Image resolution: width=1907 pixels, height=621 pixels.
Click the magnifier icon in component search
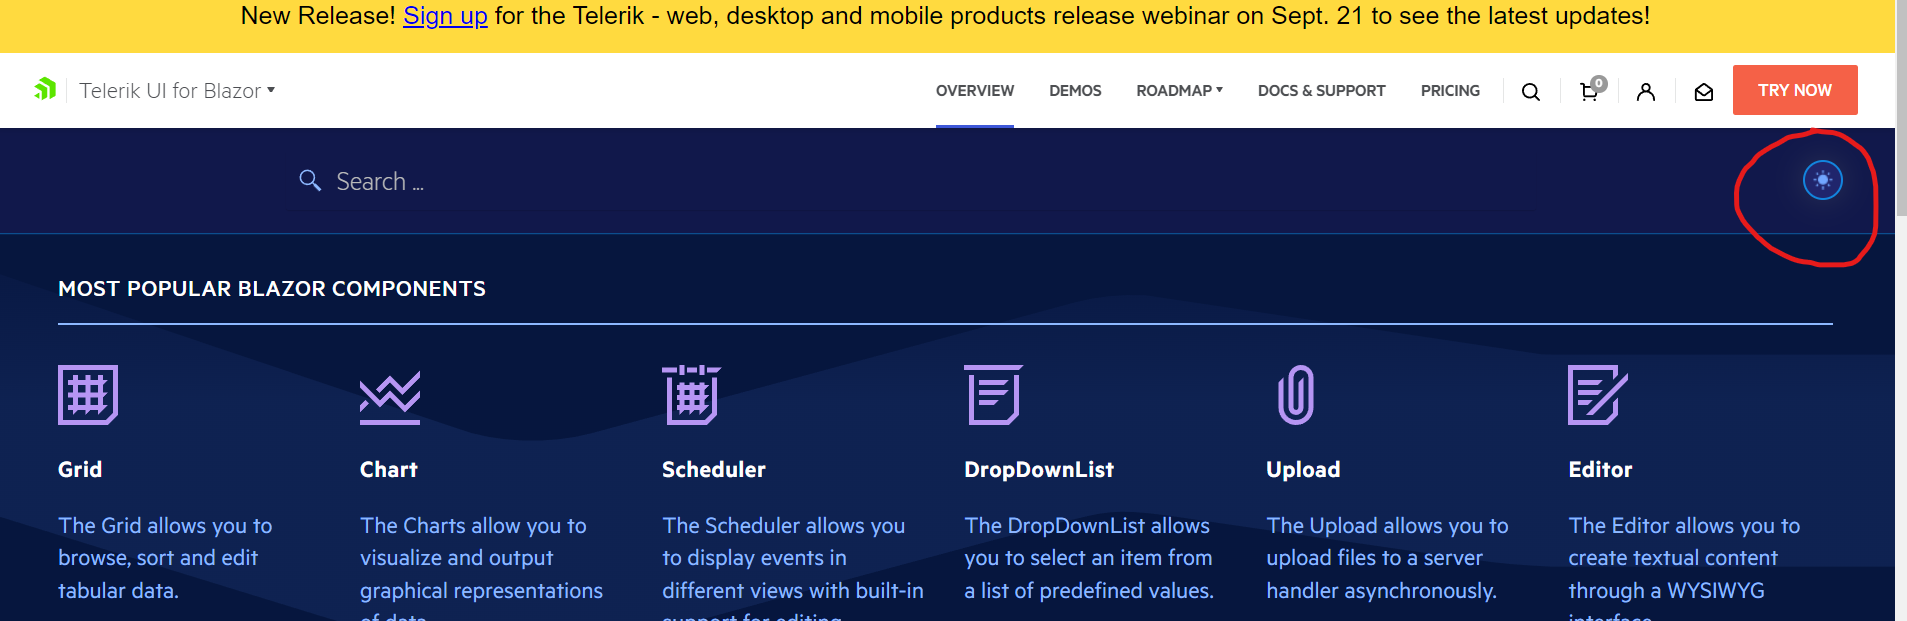click(310, 180)
